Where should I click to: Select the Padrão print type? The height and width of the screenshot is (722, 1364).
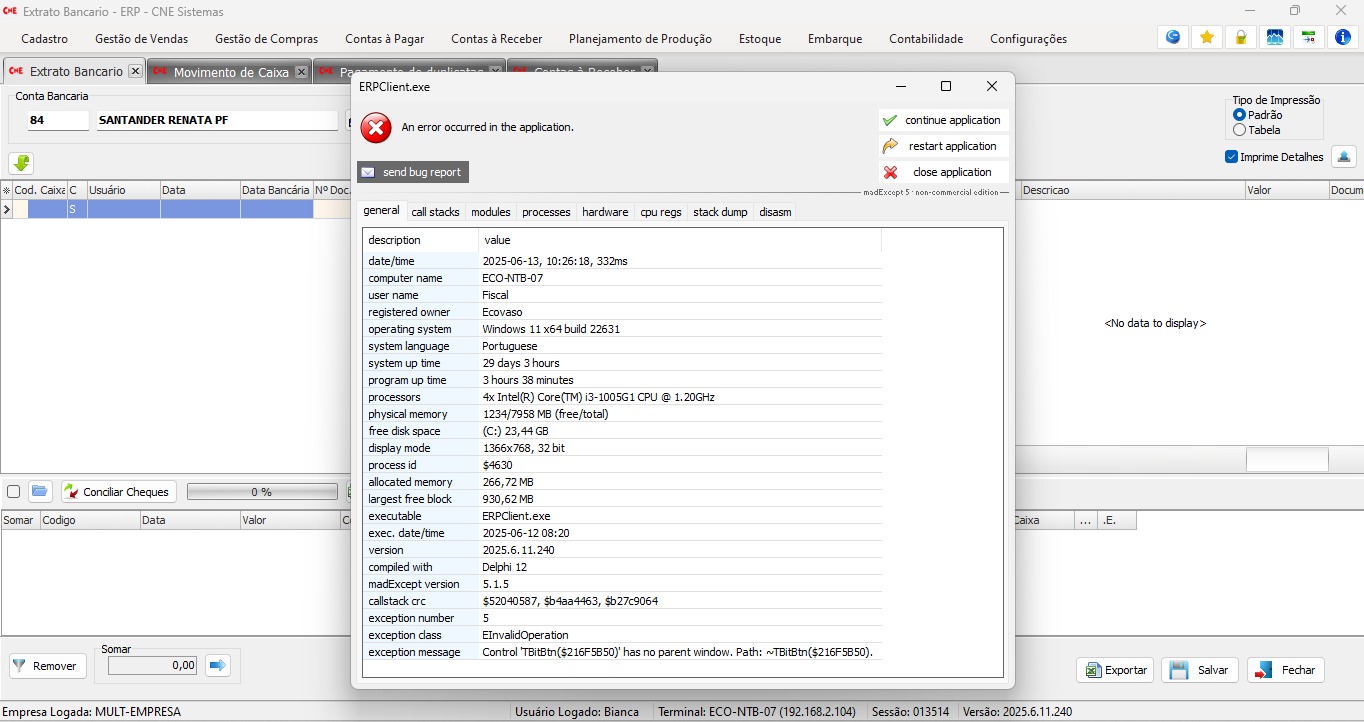1240,115
